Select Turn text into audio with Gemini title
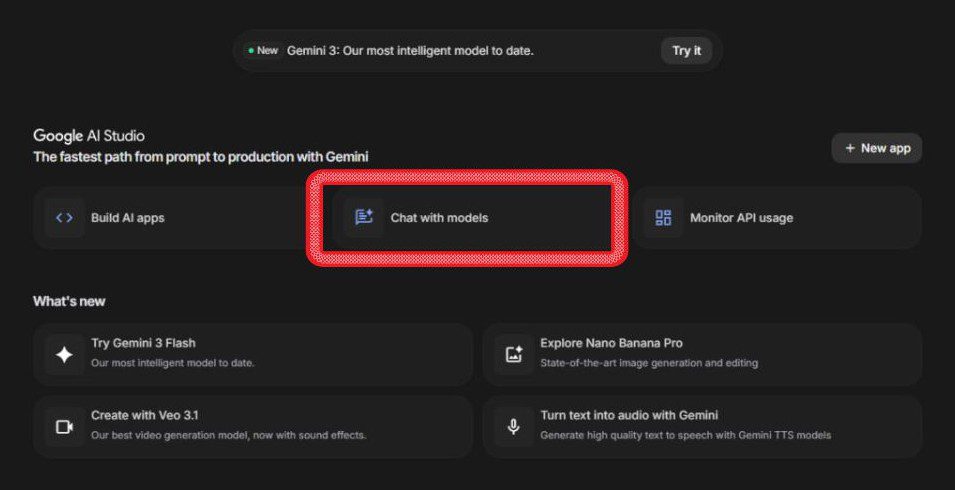Screen dimensions: 955x490 point(629,415)
